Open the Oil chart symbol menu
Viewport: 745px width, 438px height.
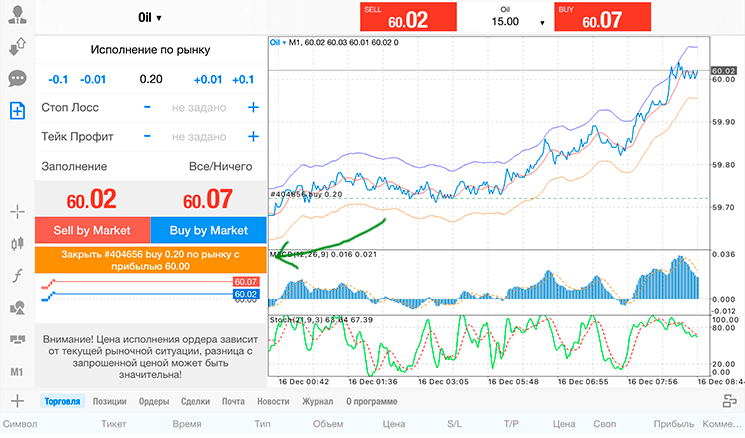[277, 42]
